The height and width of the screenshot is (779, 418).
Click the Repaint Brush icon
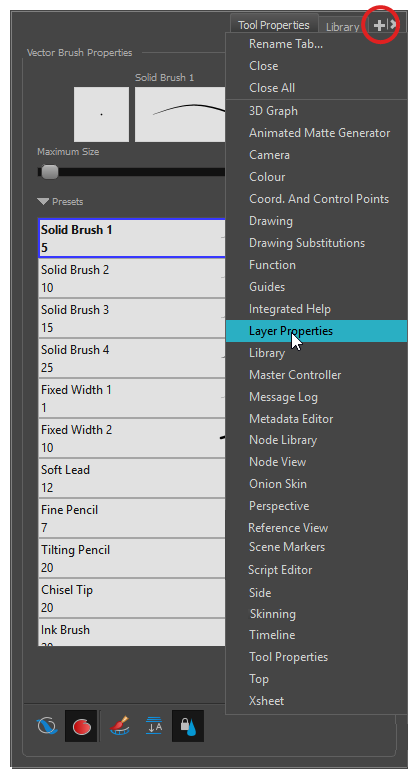click(119, 726)
